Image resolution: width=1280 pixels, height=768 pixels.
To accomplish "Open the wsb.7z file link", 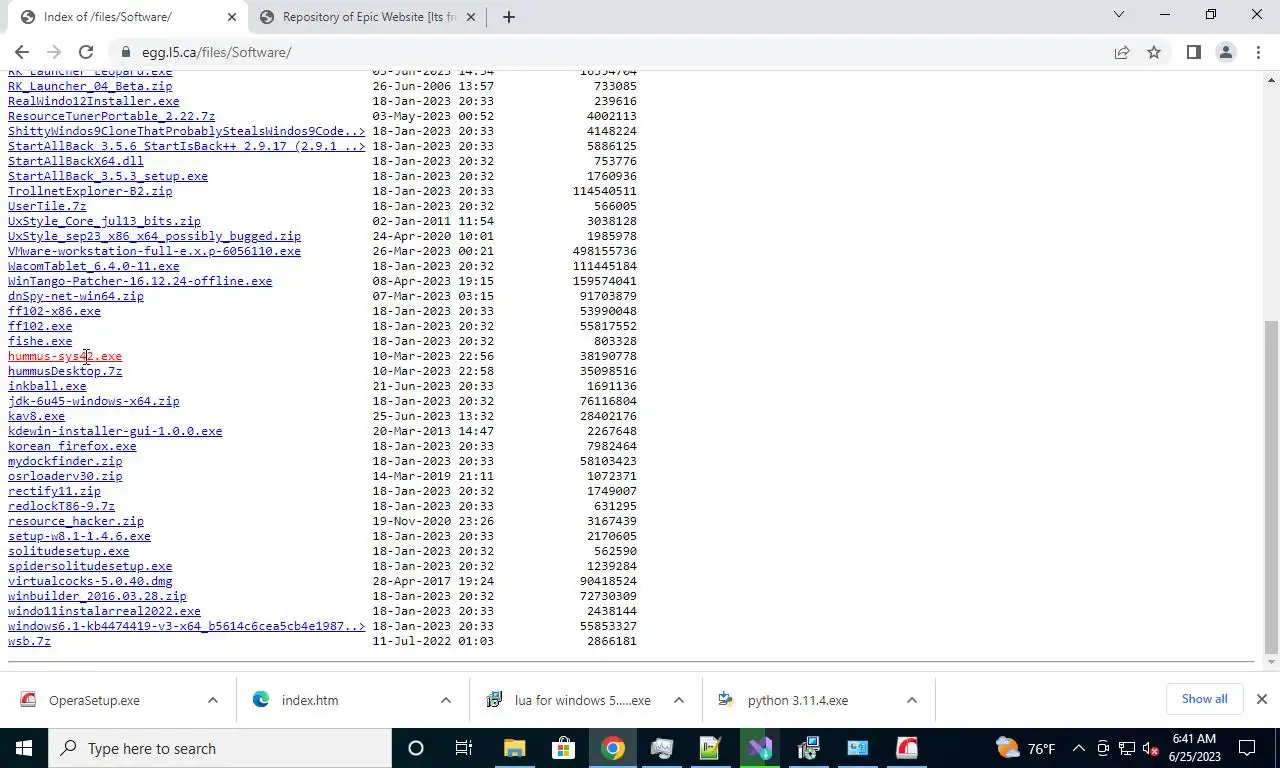I will coord(29,641).
